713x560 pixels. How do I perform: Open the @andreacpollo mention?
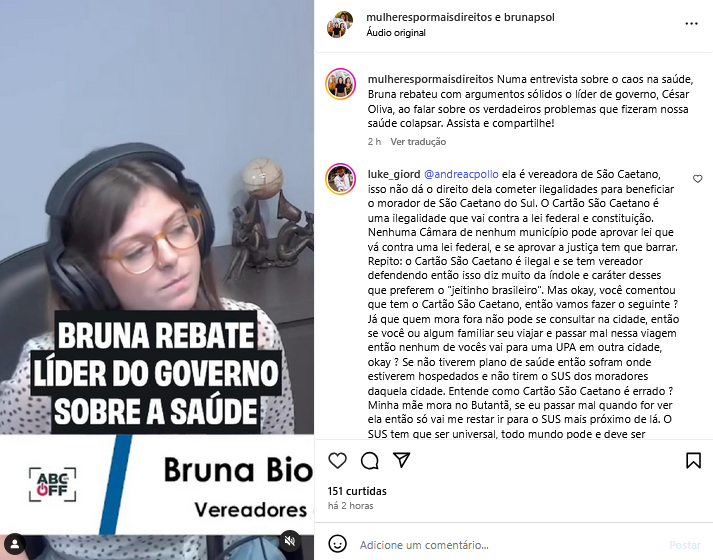pyautogui.click(x=461, y=174)
